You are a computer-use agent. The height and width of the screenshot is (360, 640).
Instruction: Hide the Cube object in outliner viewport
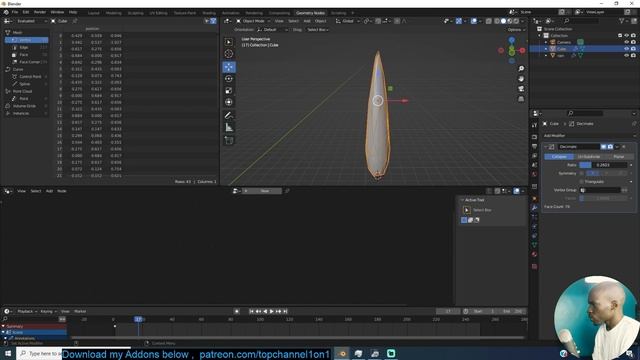coord(627,49)
